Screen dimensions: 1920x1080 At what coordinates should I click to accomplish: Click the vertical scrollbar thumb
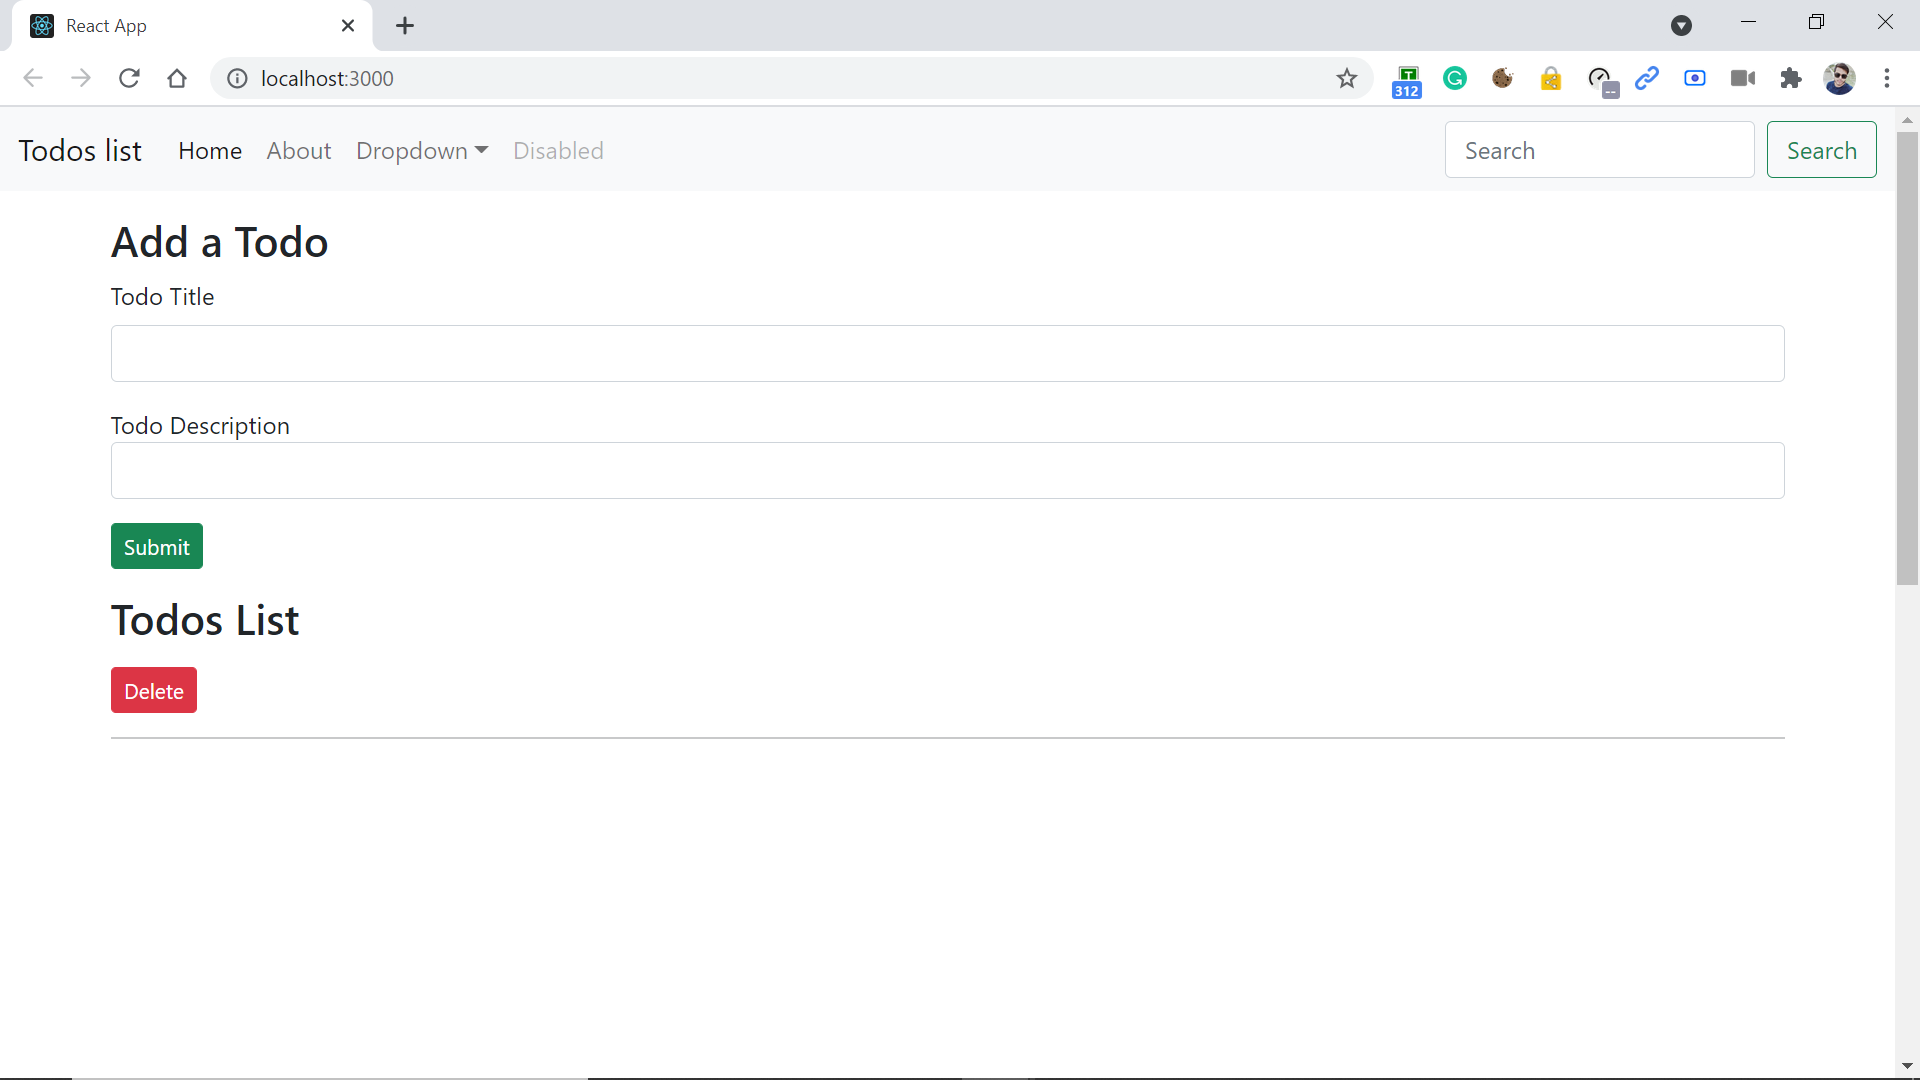pyautogui.click(x=1907, y=357)
